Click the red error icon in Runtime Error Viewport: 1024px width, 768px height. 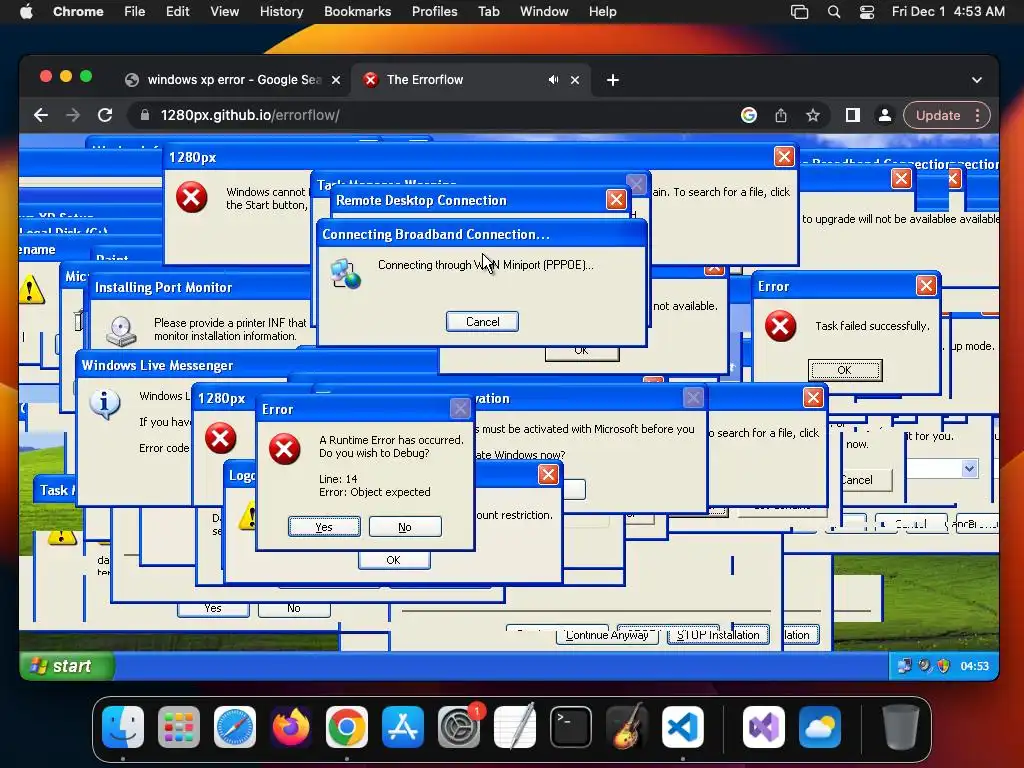[x=285, y=449]
